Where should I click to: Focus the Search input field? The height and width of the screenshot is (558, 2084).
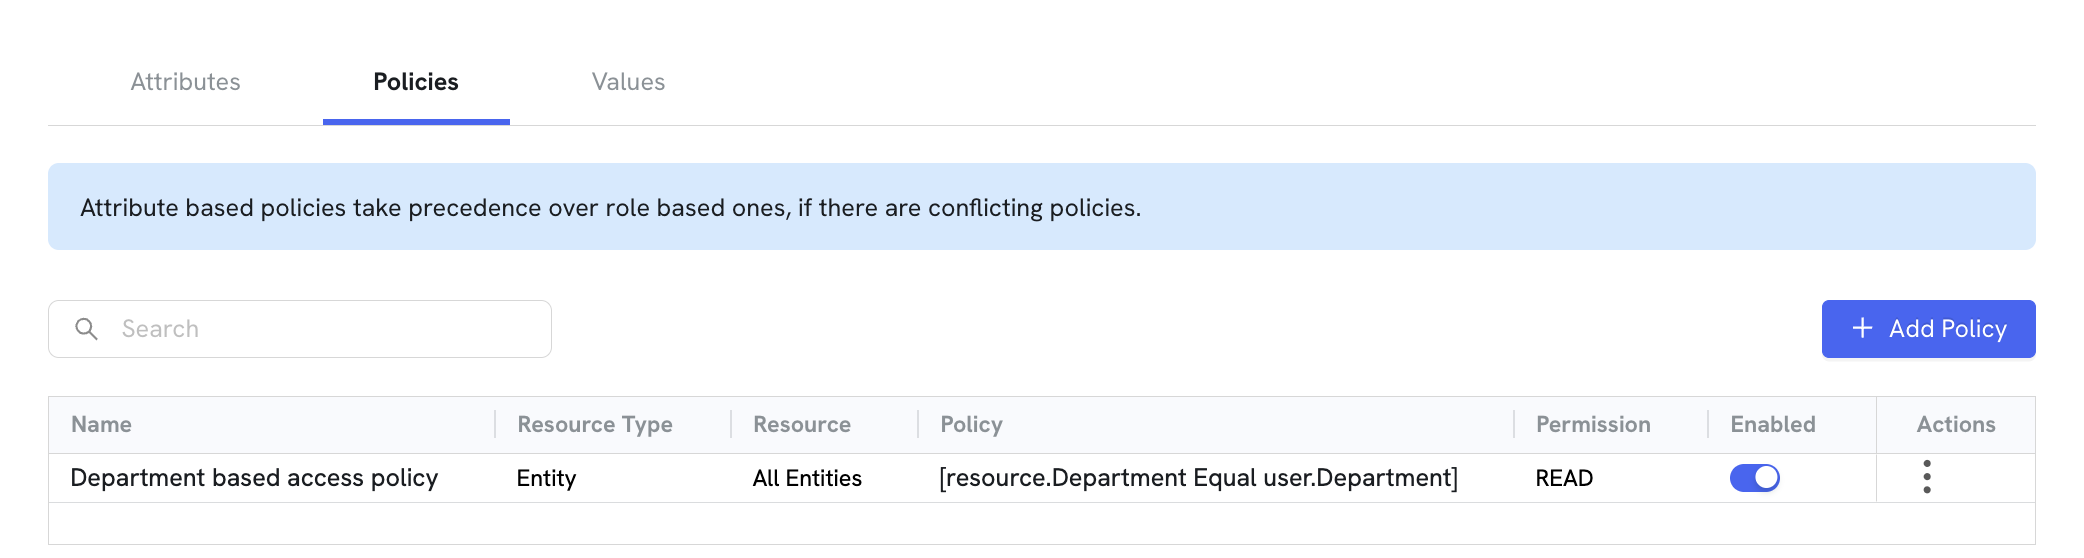point(300,329)
